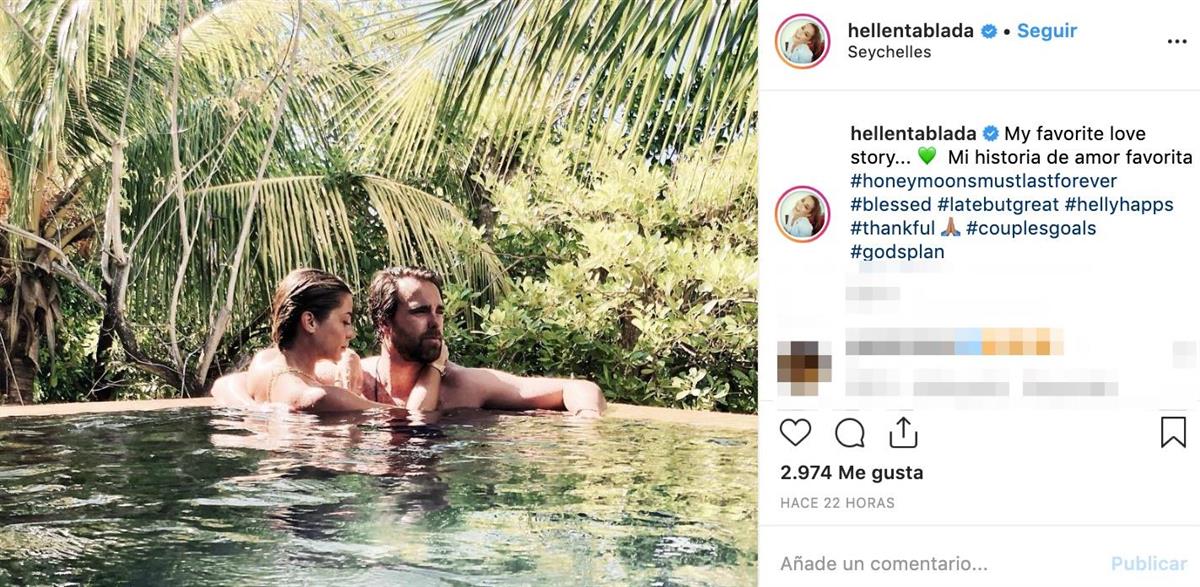Open the header profile avatar of hellentablada

point(802,41)
